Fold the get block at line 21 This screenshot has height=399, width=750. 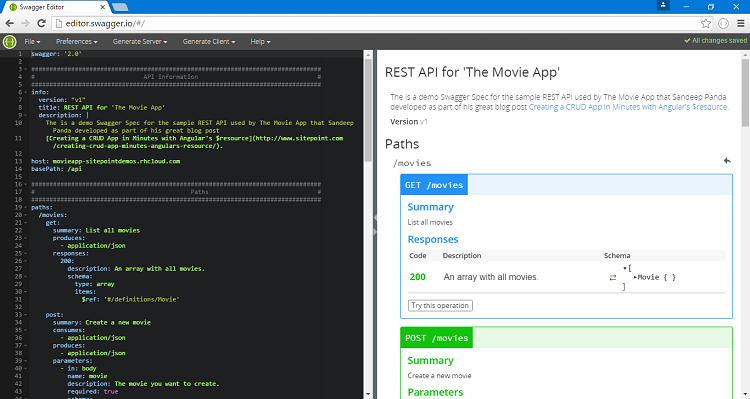(25, 223)
